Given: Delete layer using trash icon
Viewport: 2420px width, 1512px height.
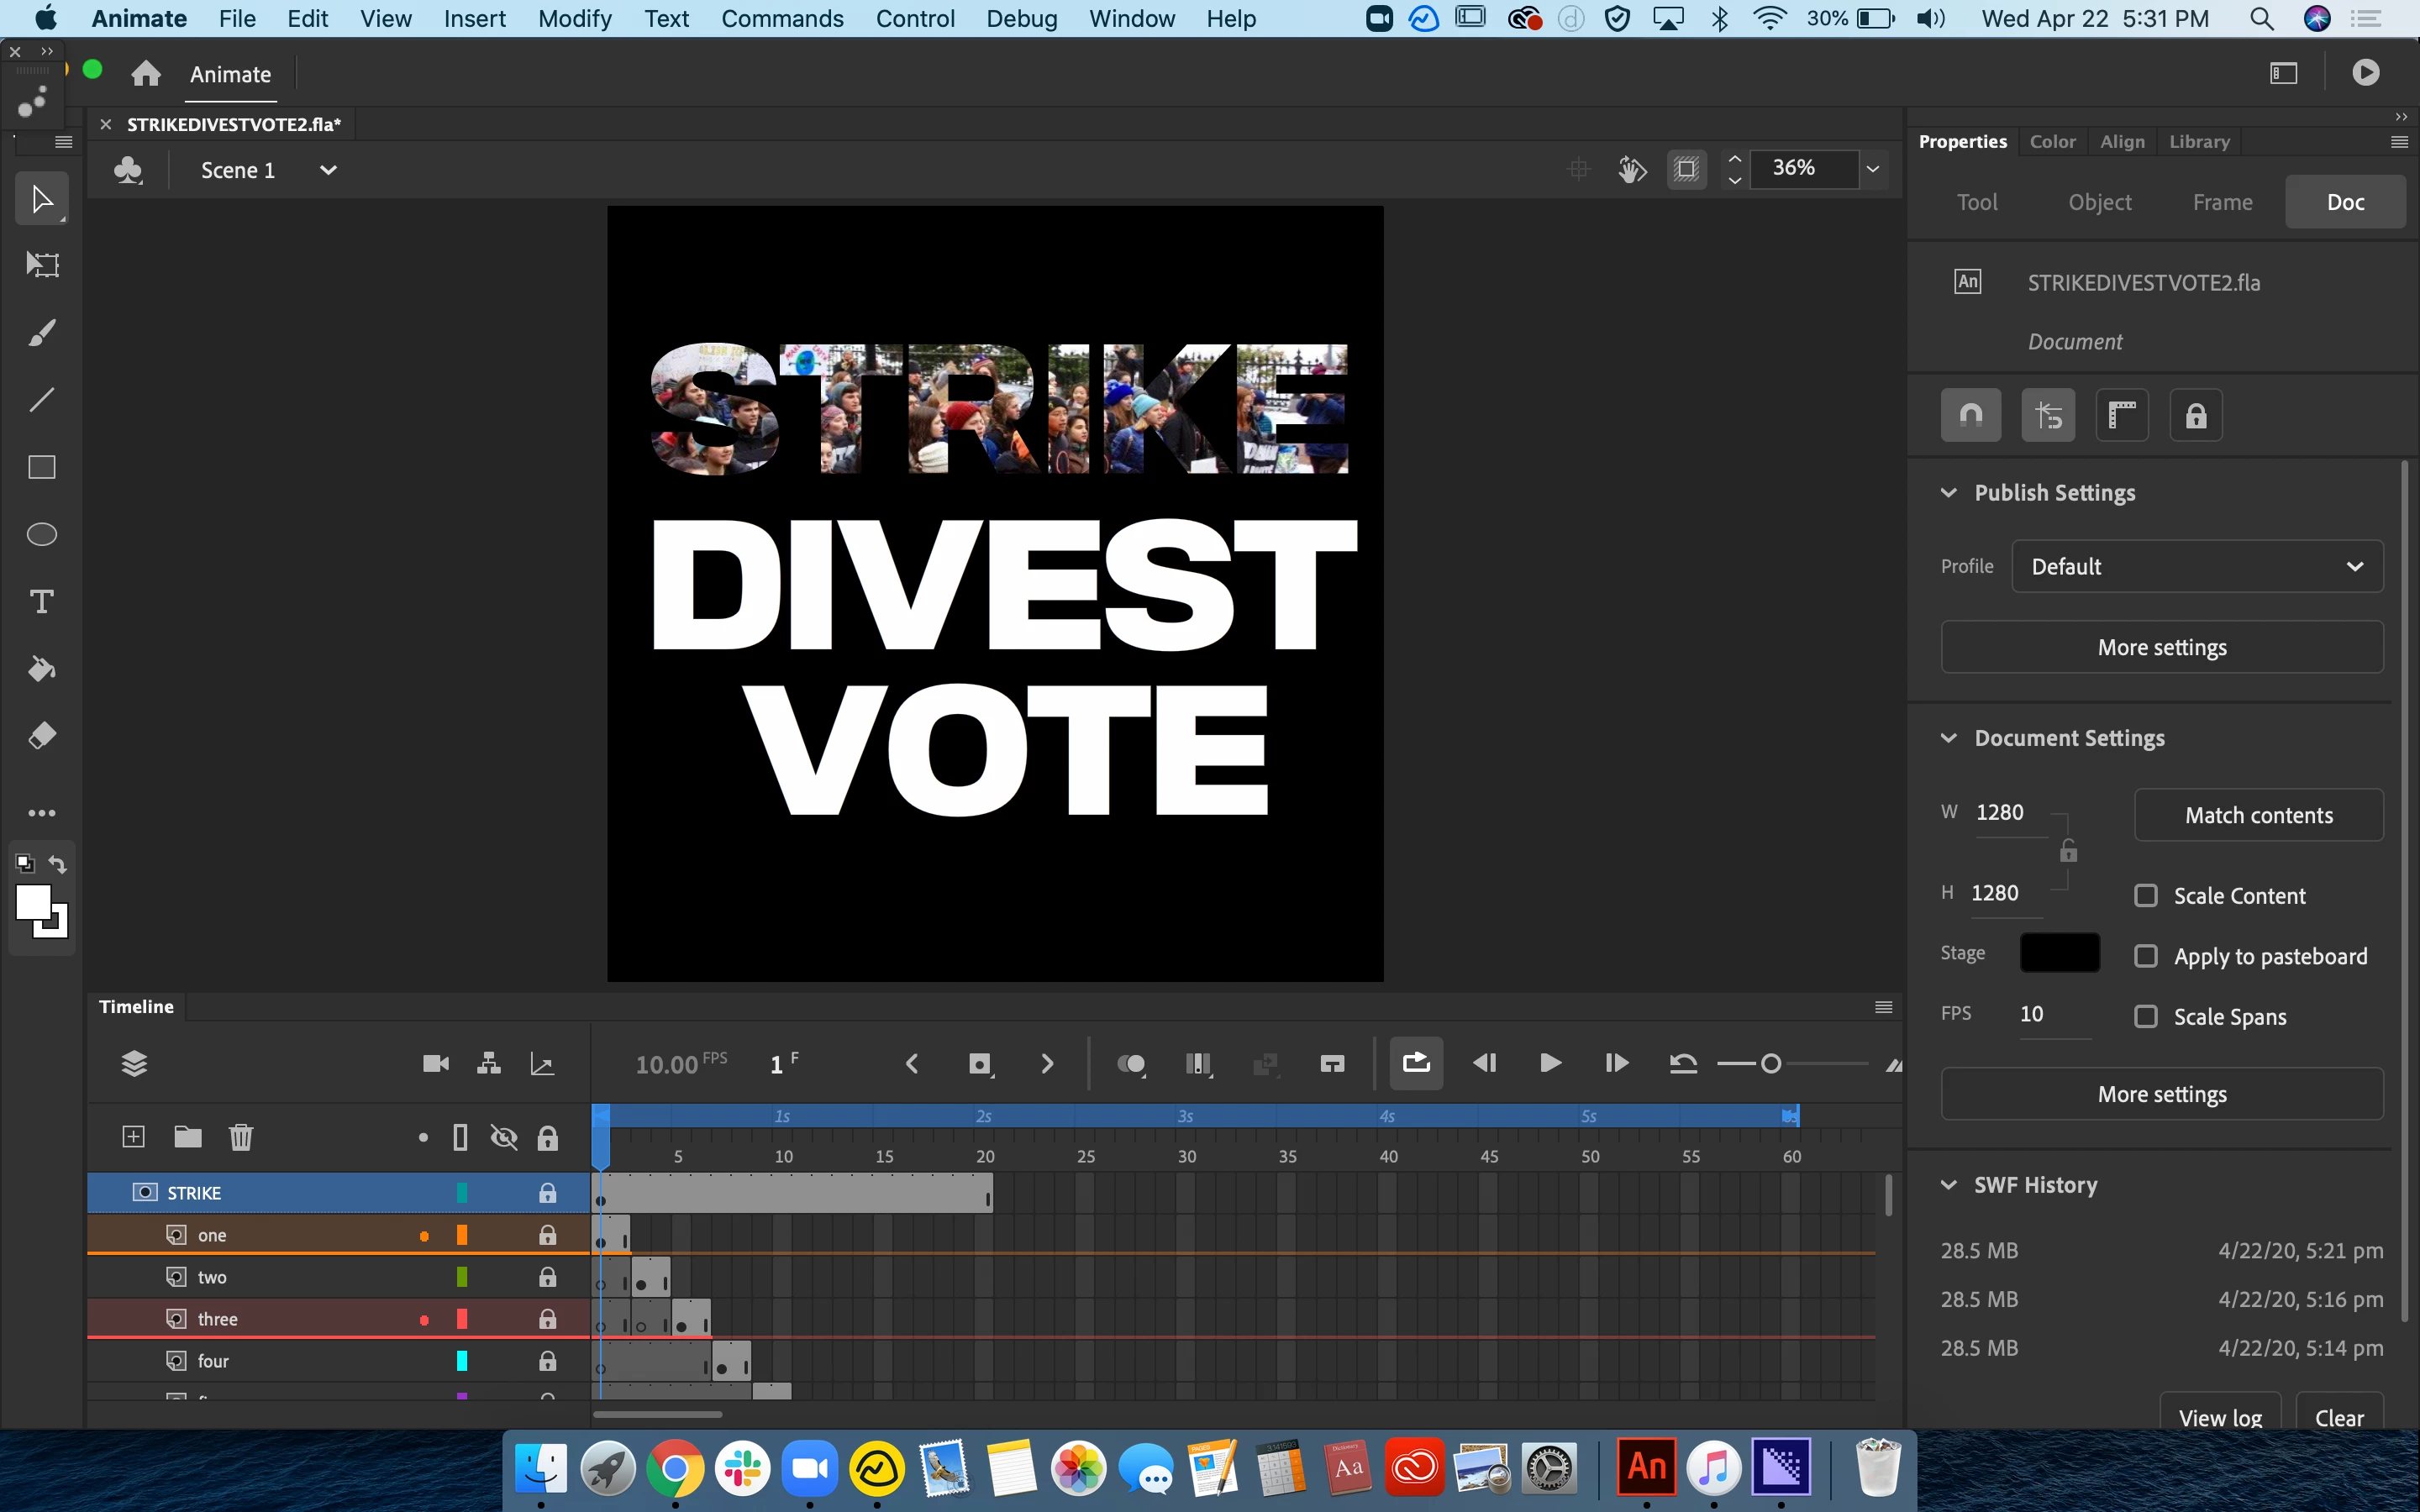Looking at the screenshot, I should point(241,1137).
